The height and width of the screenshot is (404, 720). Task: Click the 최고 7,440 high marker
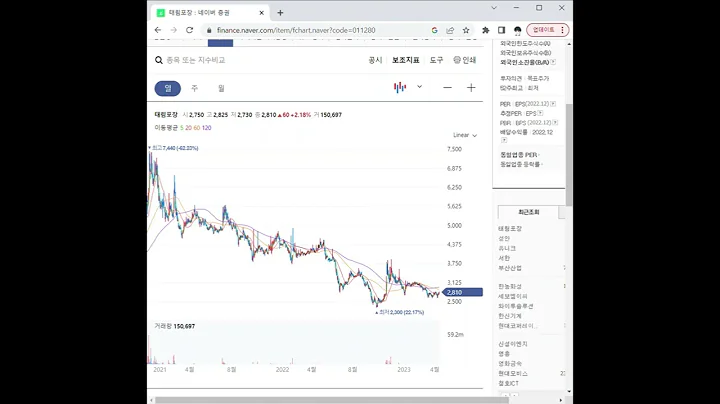[x=175, y=148]
